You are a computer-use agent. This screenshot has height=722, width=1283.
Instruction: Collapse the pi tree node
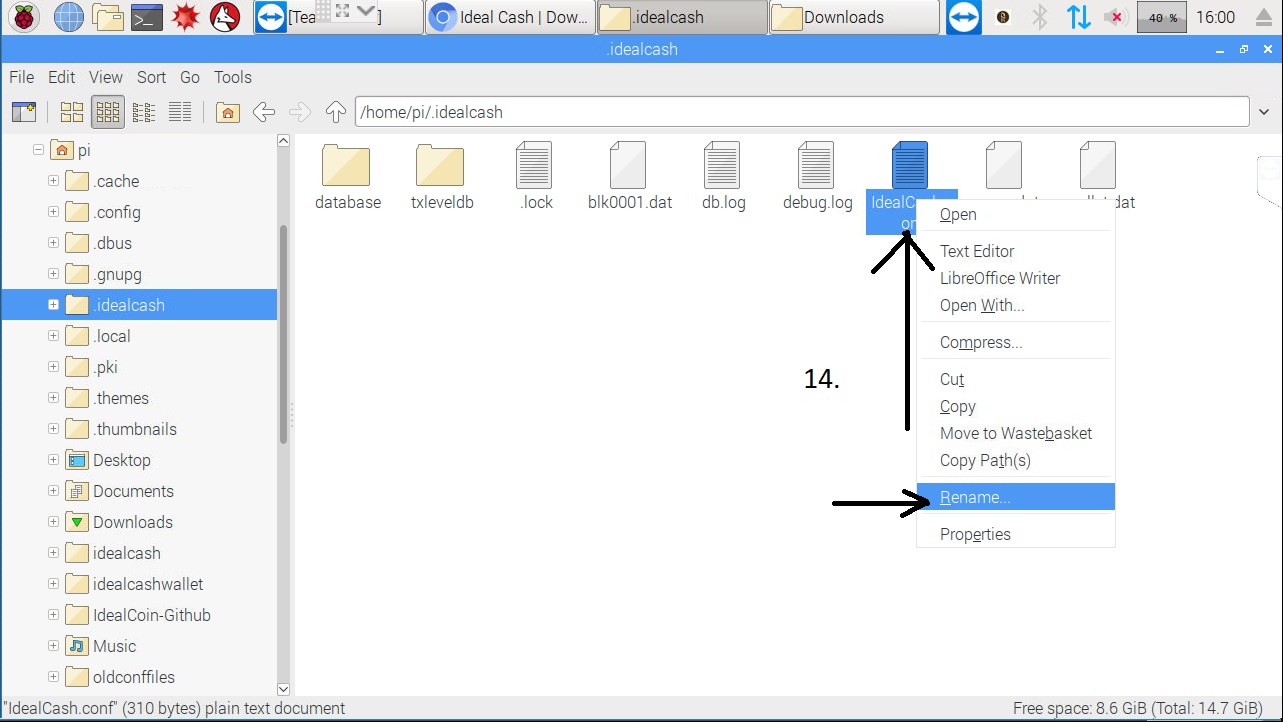pyautogui.click(x=38, y=150)
